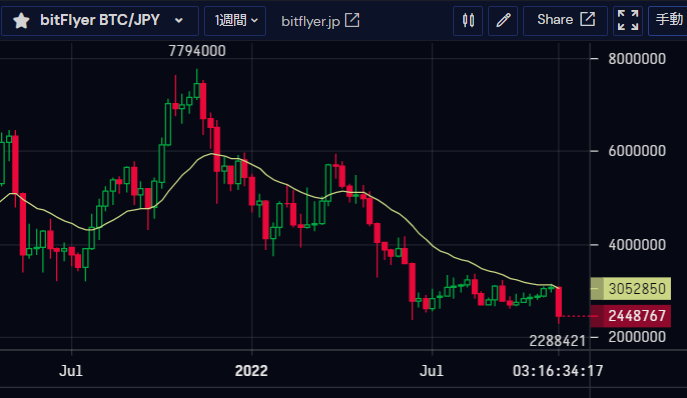
Task: Click the 手動 scale button
Action: [x=668, y=21]
